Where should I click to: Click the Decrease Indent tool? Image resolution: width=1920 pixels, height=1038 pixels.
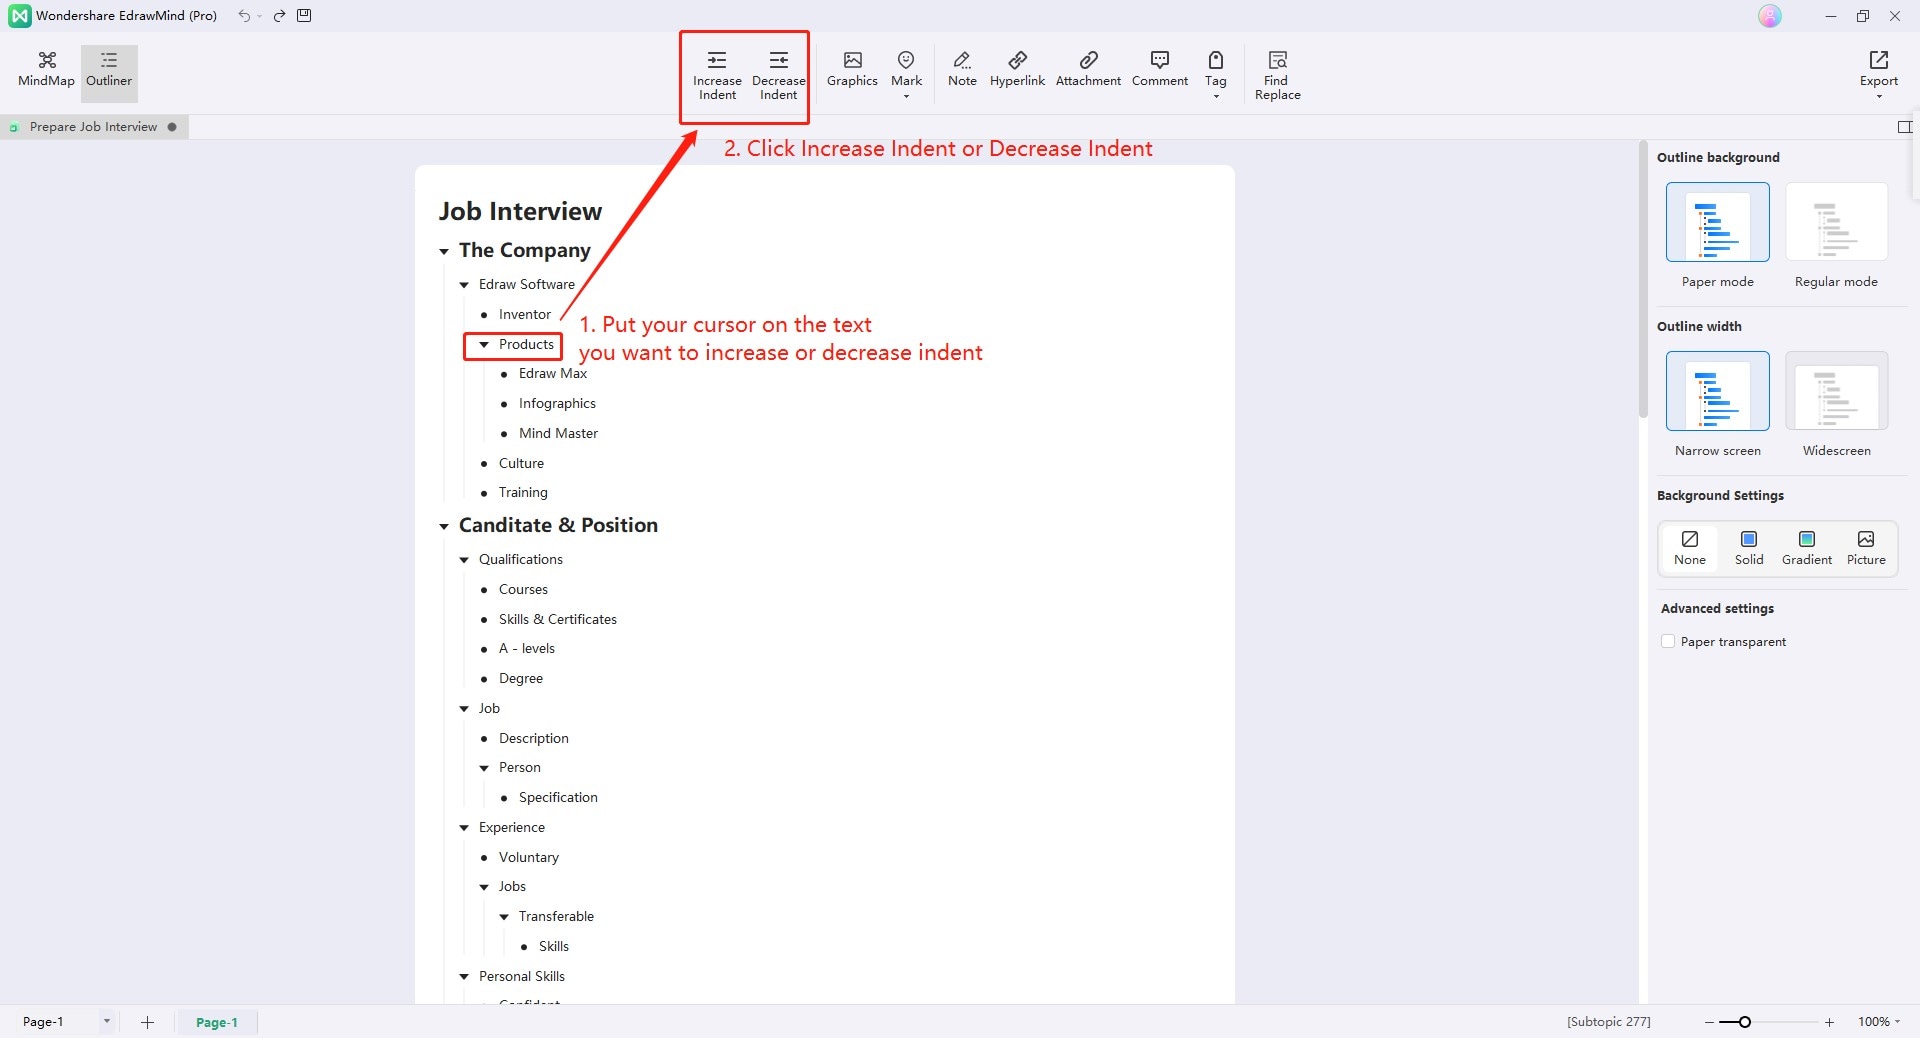(779, 75)
